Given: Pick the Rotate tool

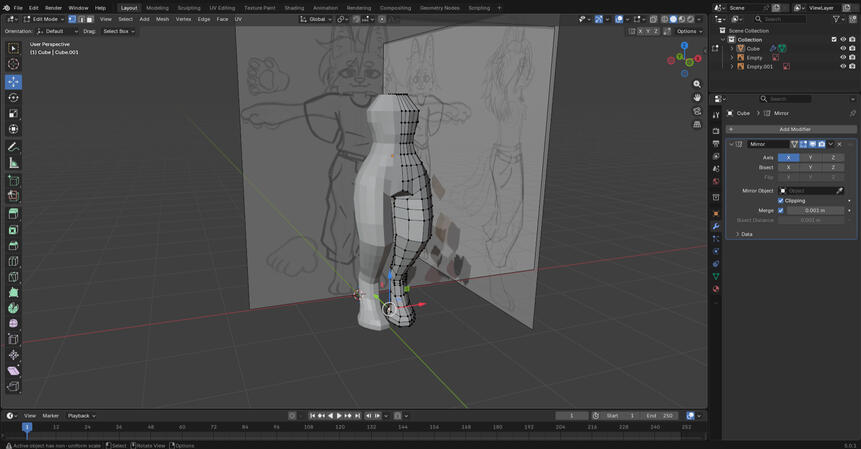Looking at the screenshot, I should (x=13, y=97).
